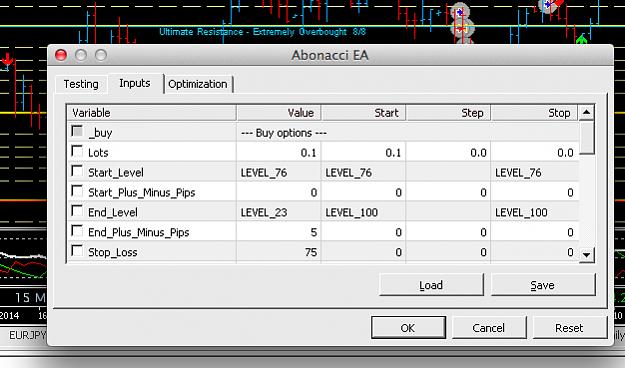Open End_Level Start cell LEVEL_100
625x368 pixels.
coord(364,213)
